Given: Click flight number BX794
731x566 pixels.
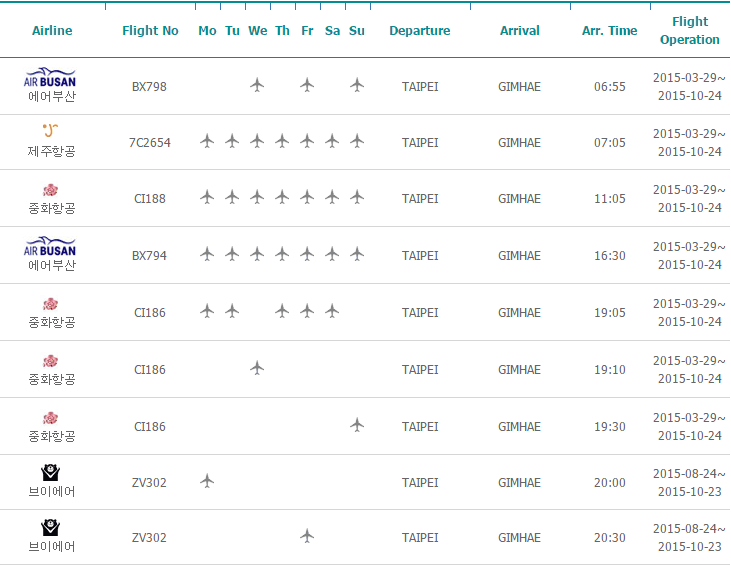Looking at the screenshot, I should click(150, 256).
